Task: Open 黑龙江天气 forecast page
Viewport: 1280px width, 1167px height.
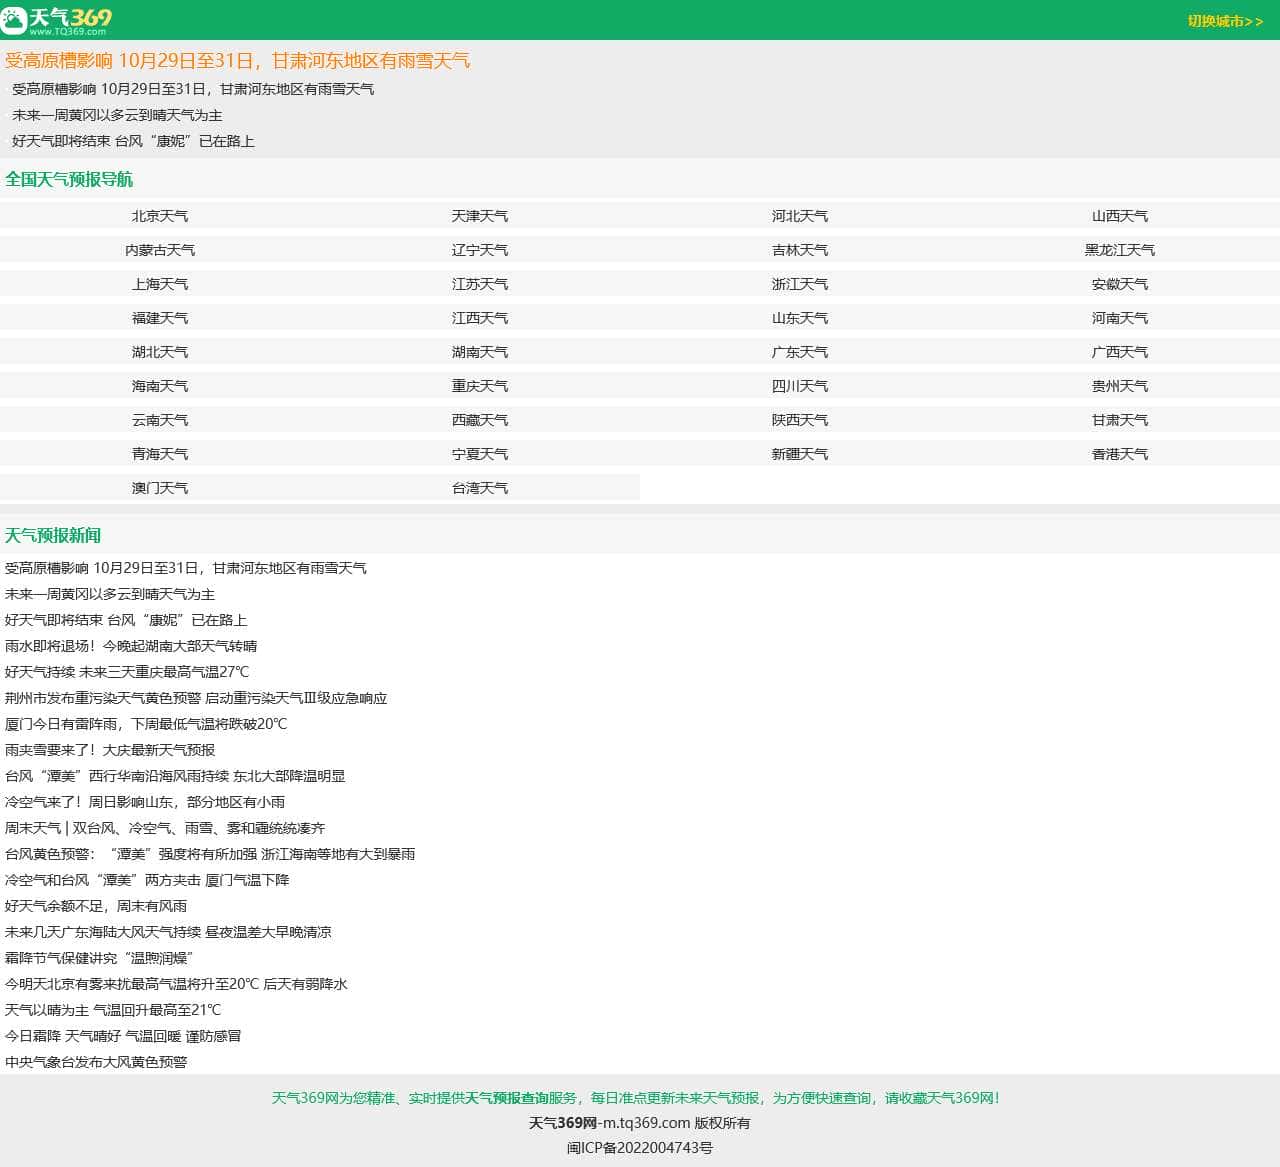Action: tap(1119, 250)
